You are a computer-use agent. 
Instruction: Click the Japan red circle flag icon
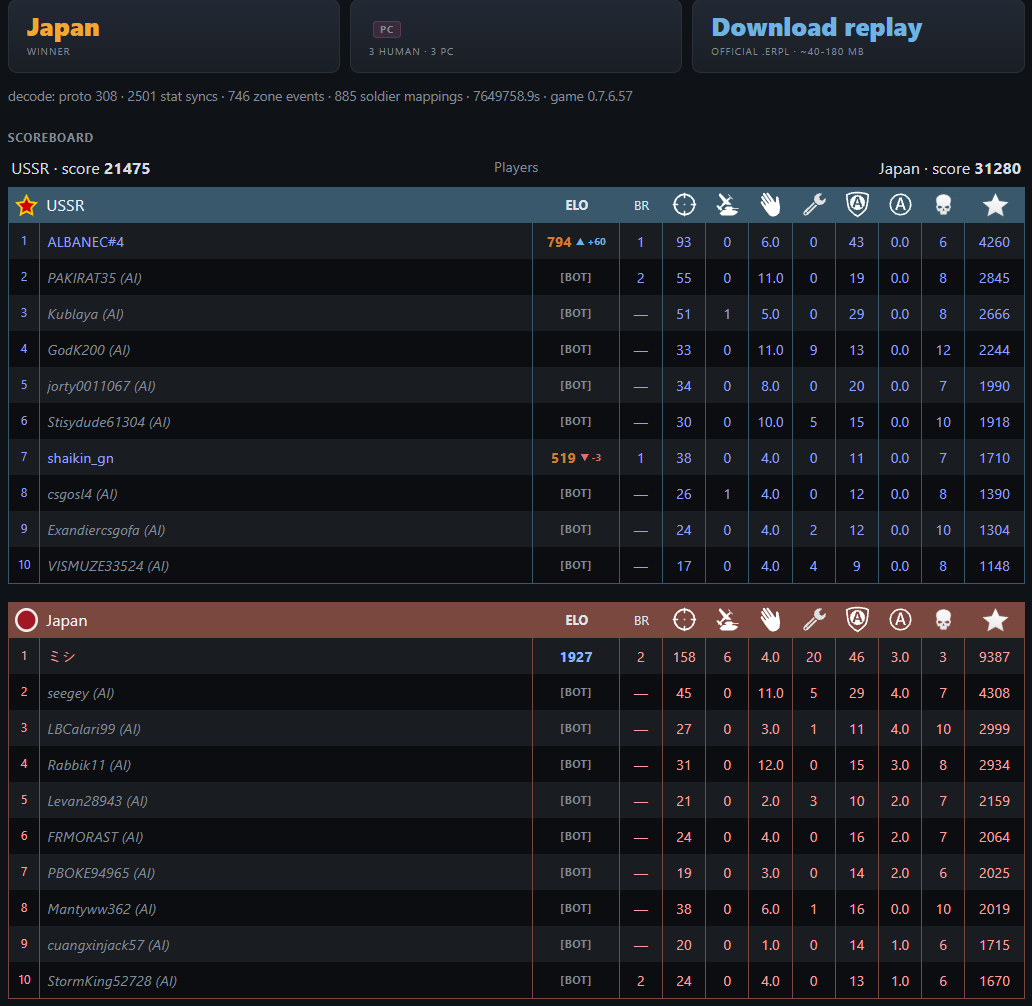coord(26,620)
